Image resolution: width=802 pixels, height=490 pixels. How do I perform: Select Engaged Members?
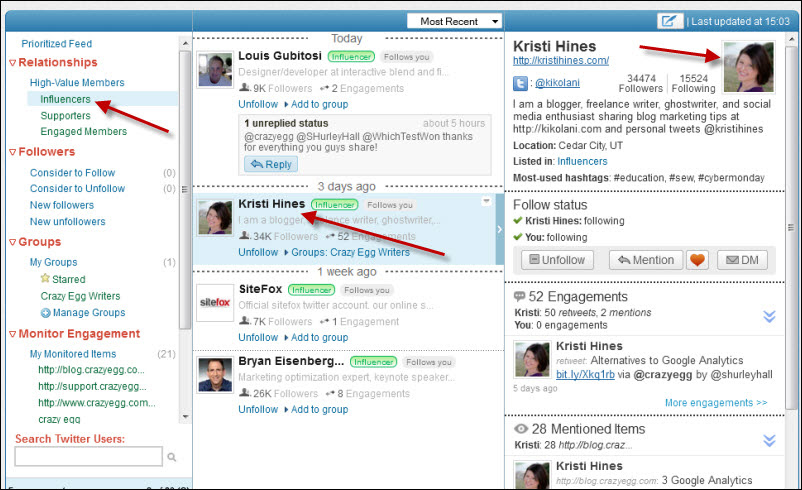[x=84, y=131]
